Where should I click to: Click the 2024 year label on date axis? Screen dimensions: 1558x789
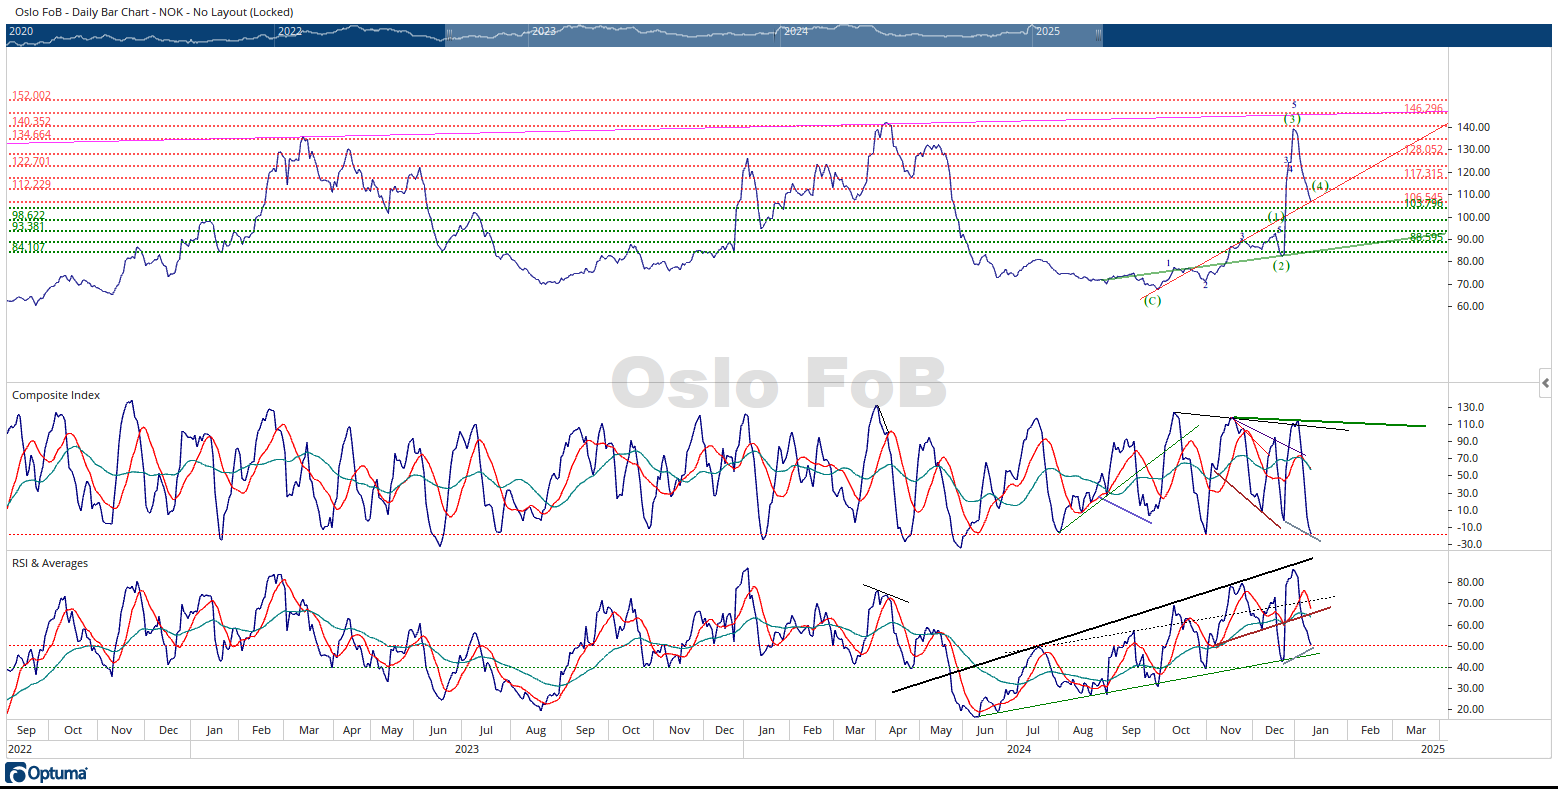[x=1019, y=748]
